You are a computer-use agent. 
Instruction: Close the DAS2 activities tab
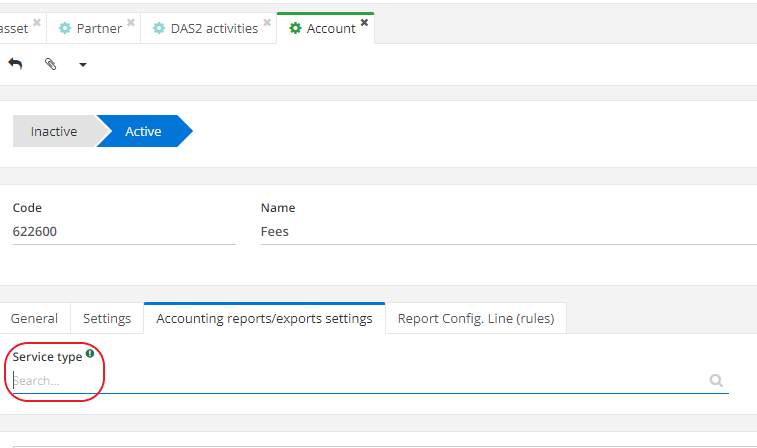tap(267, 22)
